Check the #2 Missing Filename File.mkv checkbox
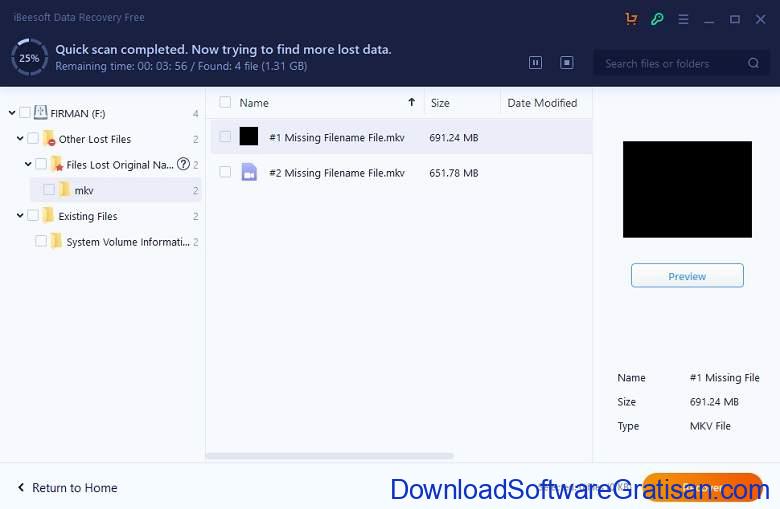Screen dimensions: 780x509 click(x=225, y=172)
